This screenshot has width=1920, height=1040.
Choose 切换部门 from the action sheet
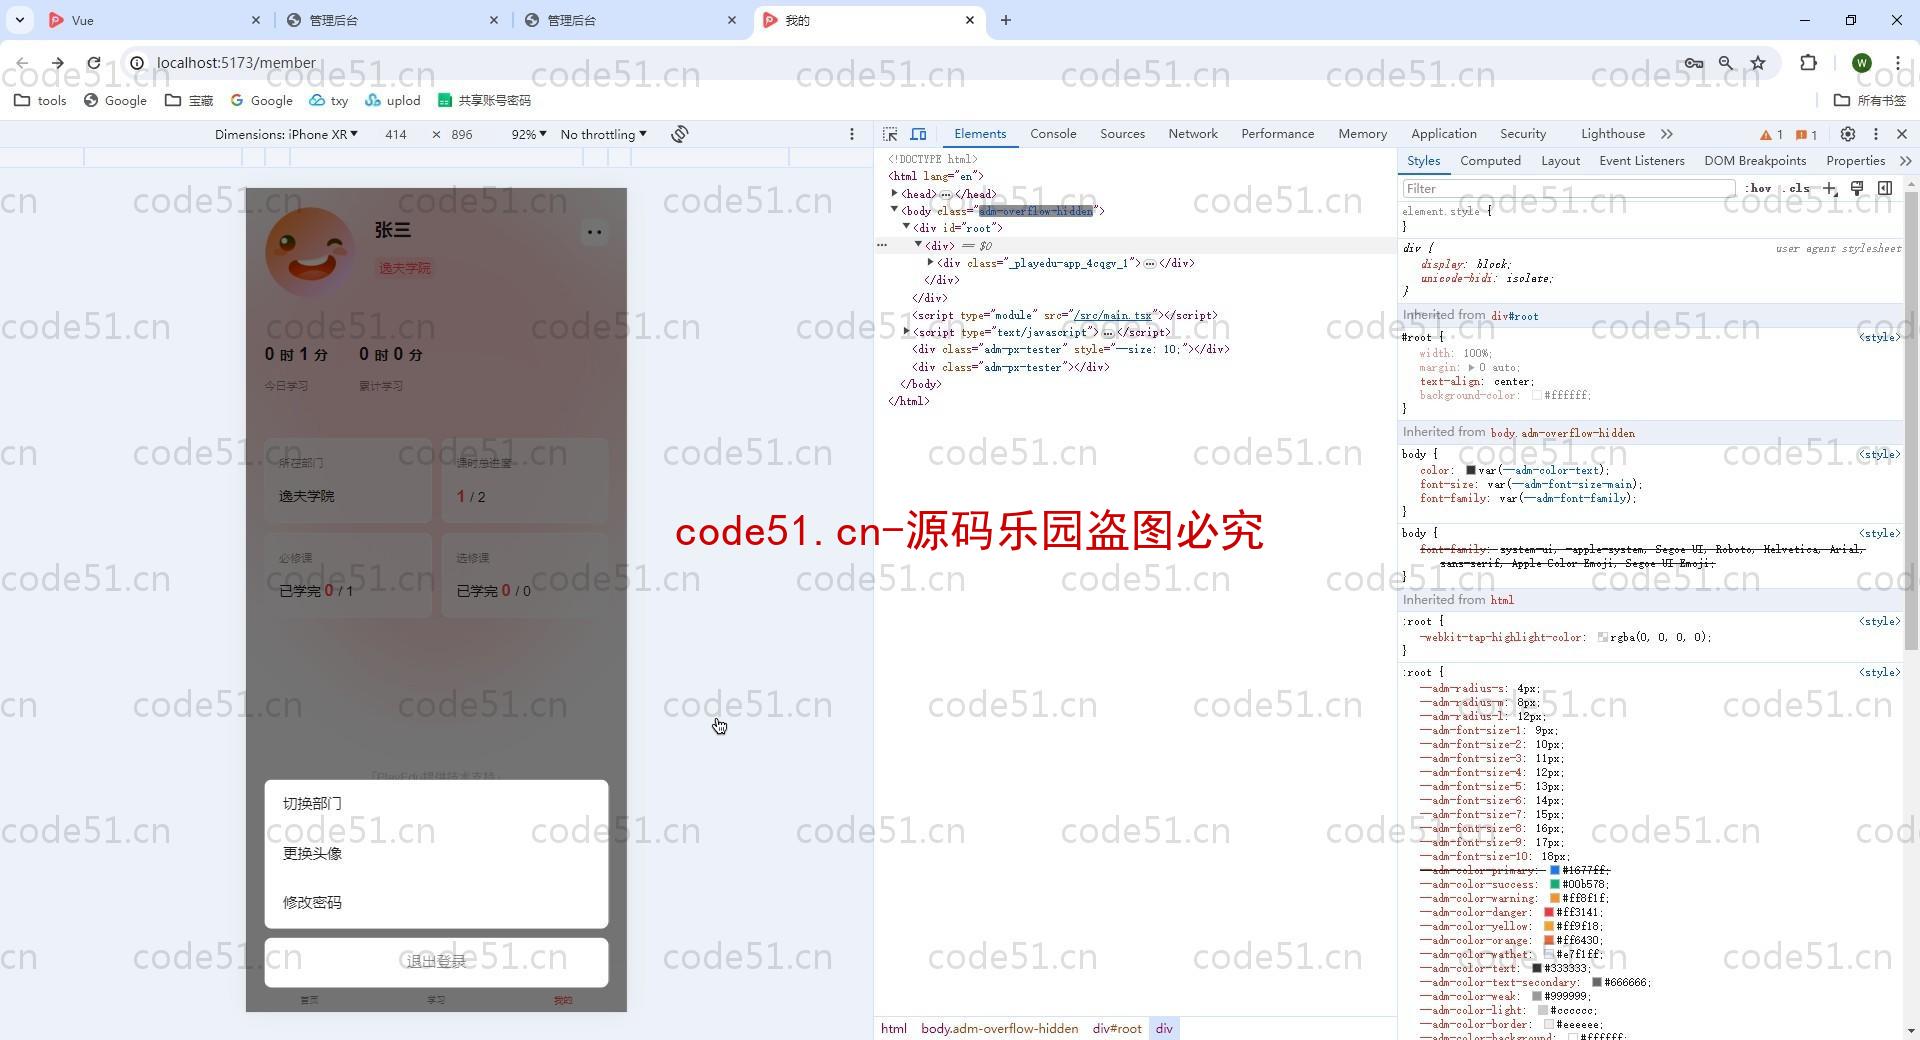tap(436, 804)
